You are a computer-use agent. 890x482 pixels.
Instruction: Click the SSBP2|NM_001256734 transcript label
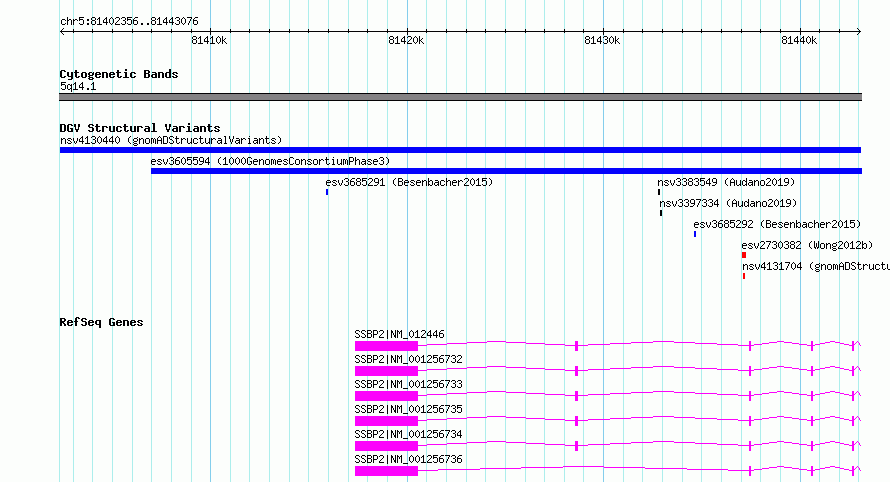pos(409,434)
